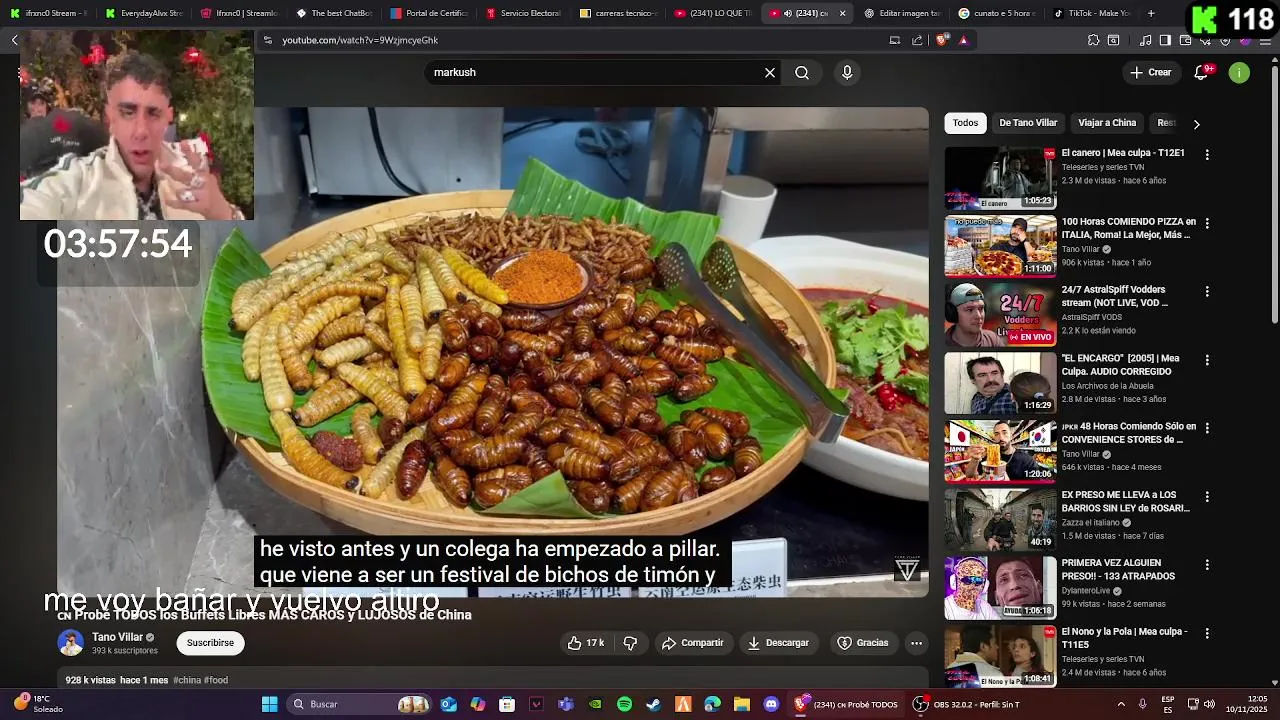The height and width of the screenshot is (720, 1280).
Task: Select the De Tano Villar chip
Action: [1028, 123]
